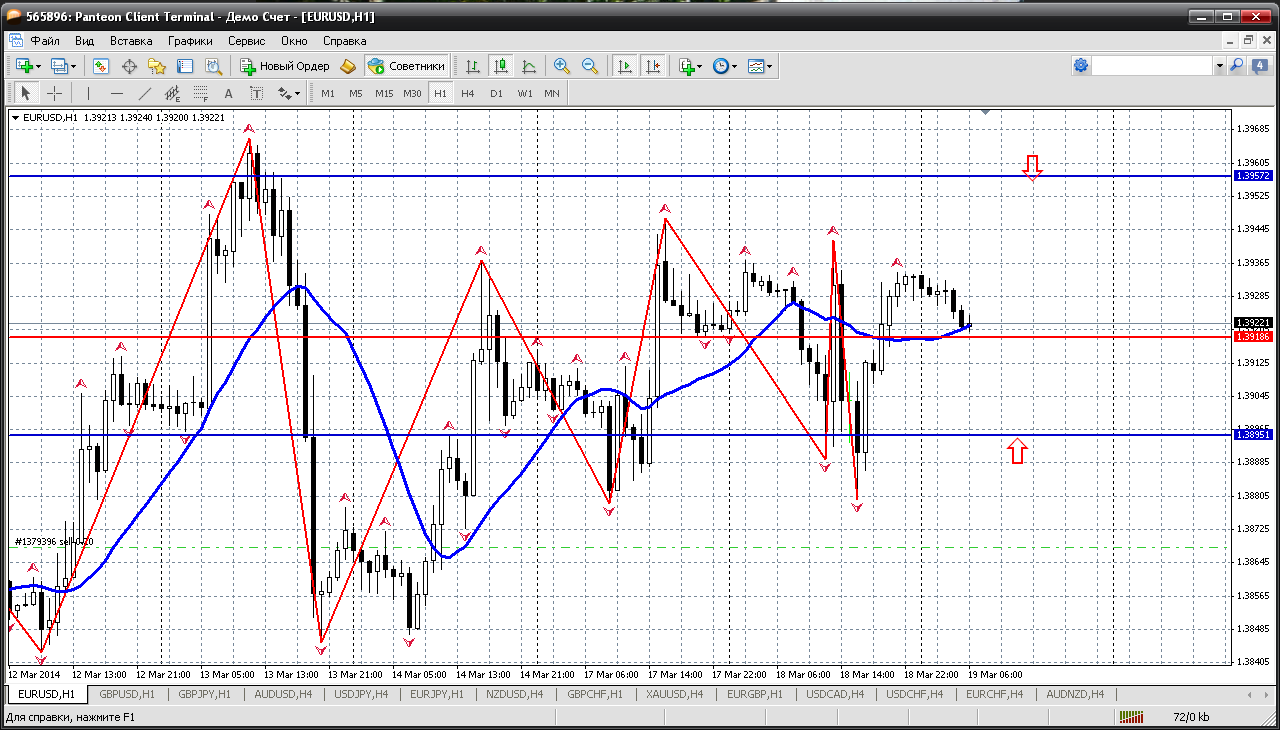
Task: Open the Fibonacci retracement tool
Action: point(200,93)
